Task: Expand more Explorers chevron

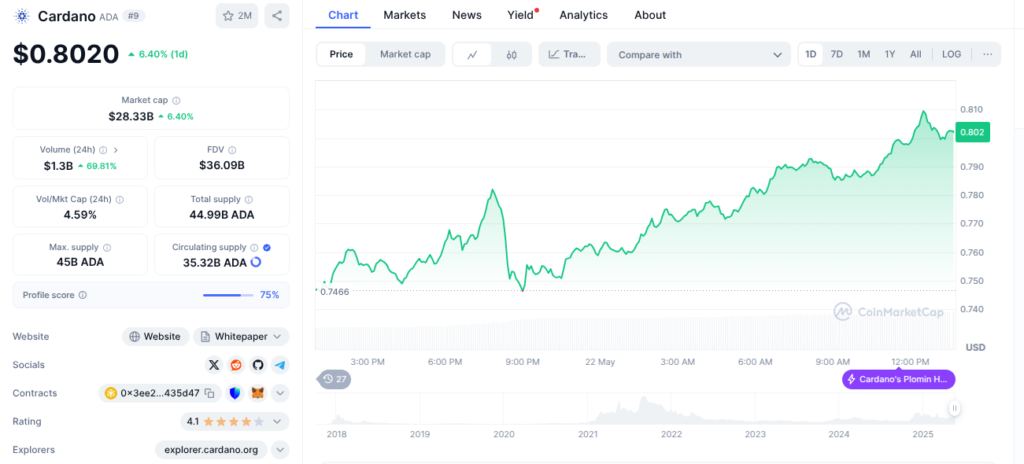Action: coord(280,450)
